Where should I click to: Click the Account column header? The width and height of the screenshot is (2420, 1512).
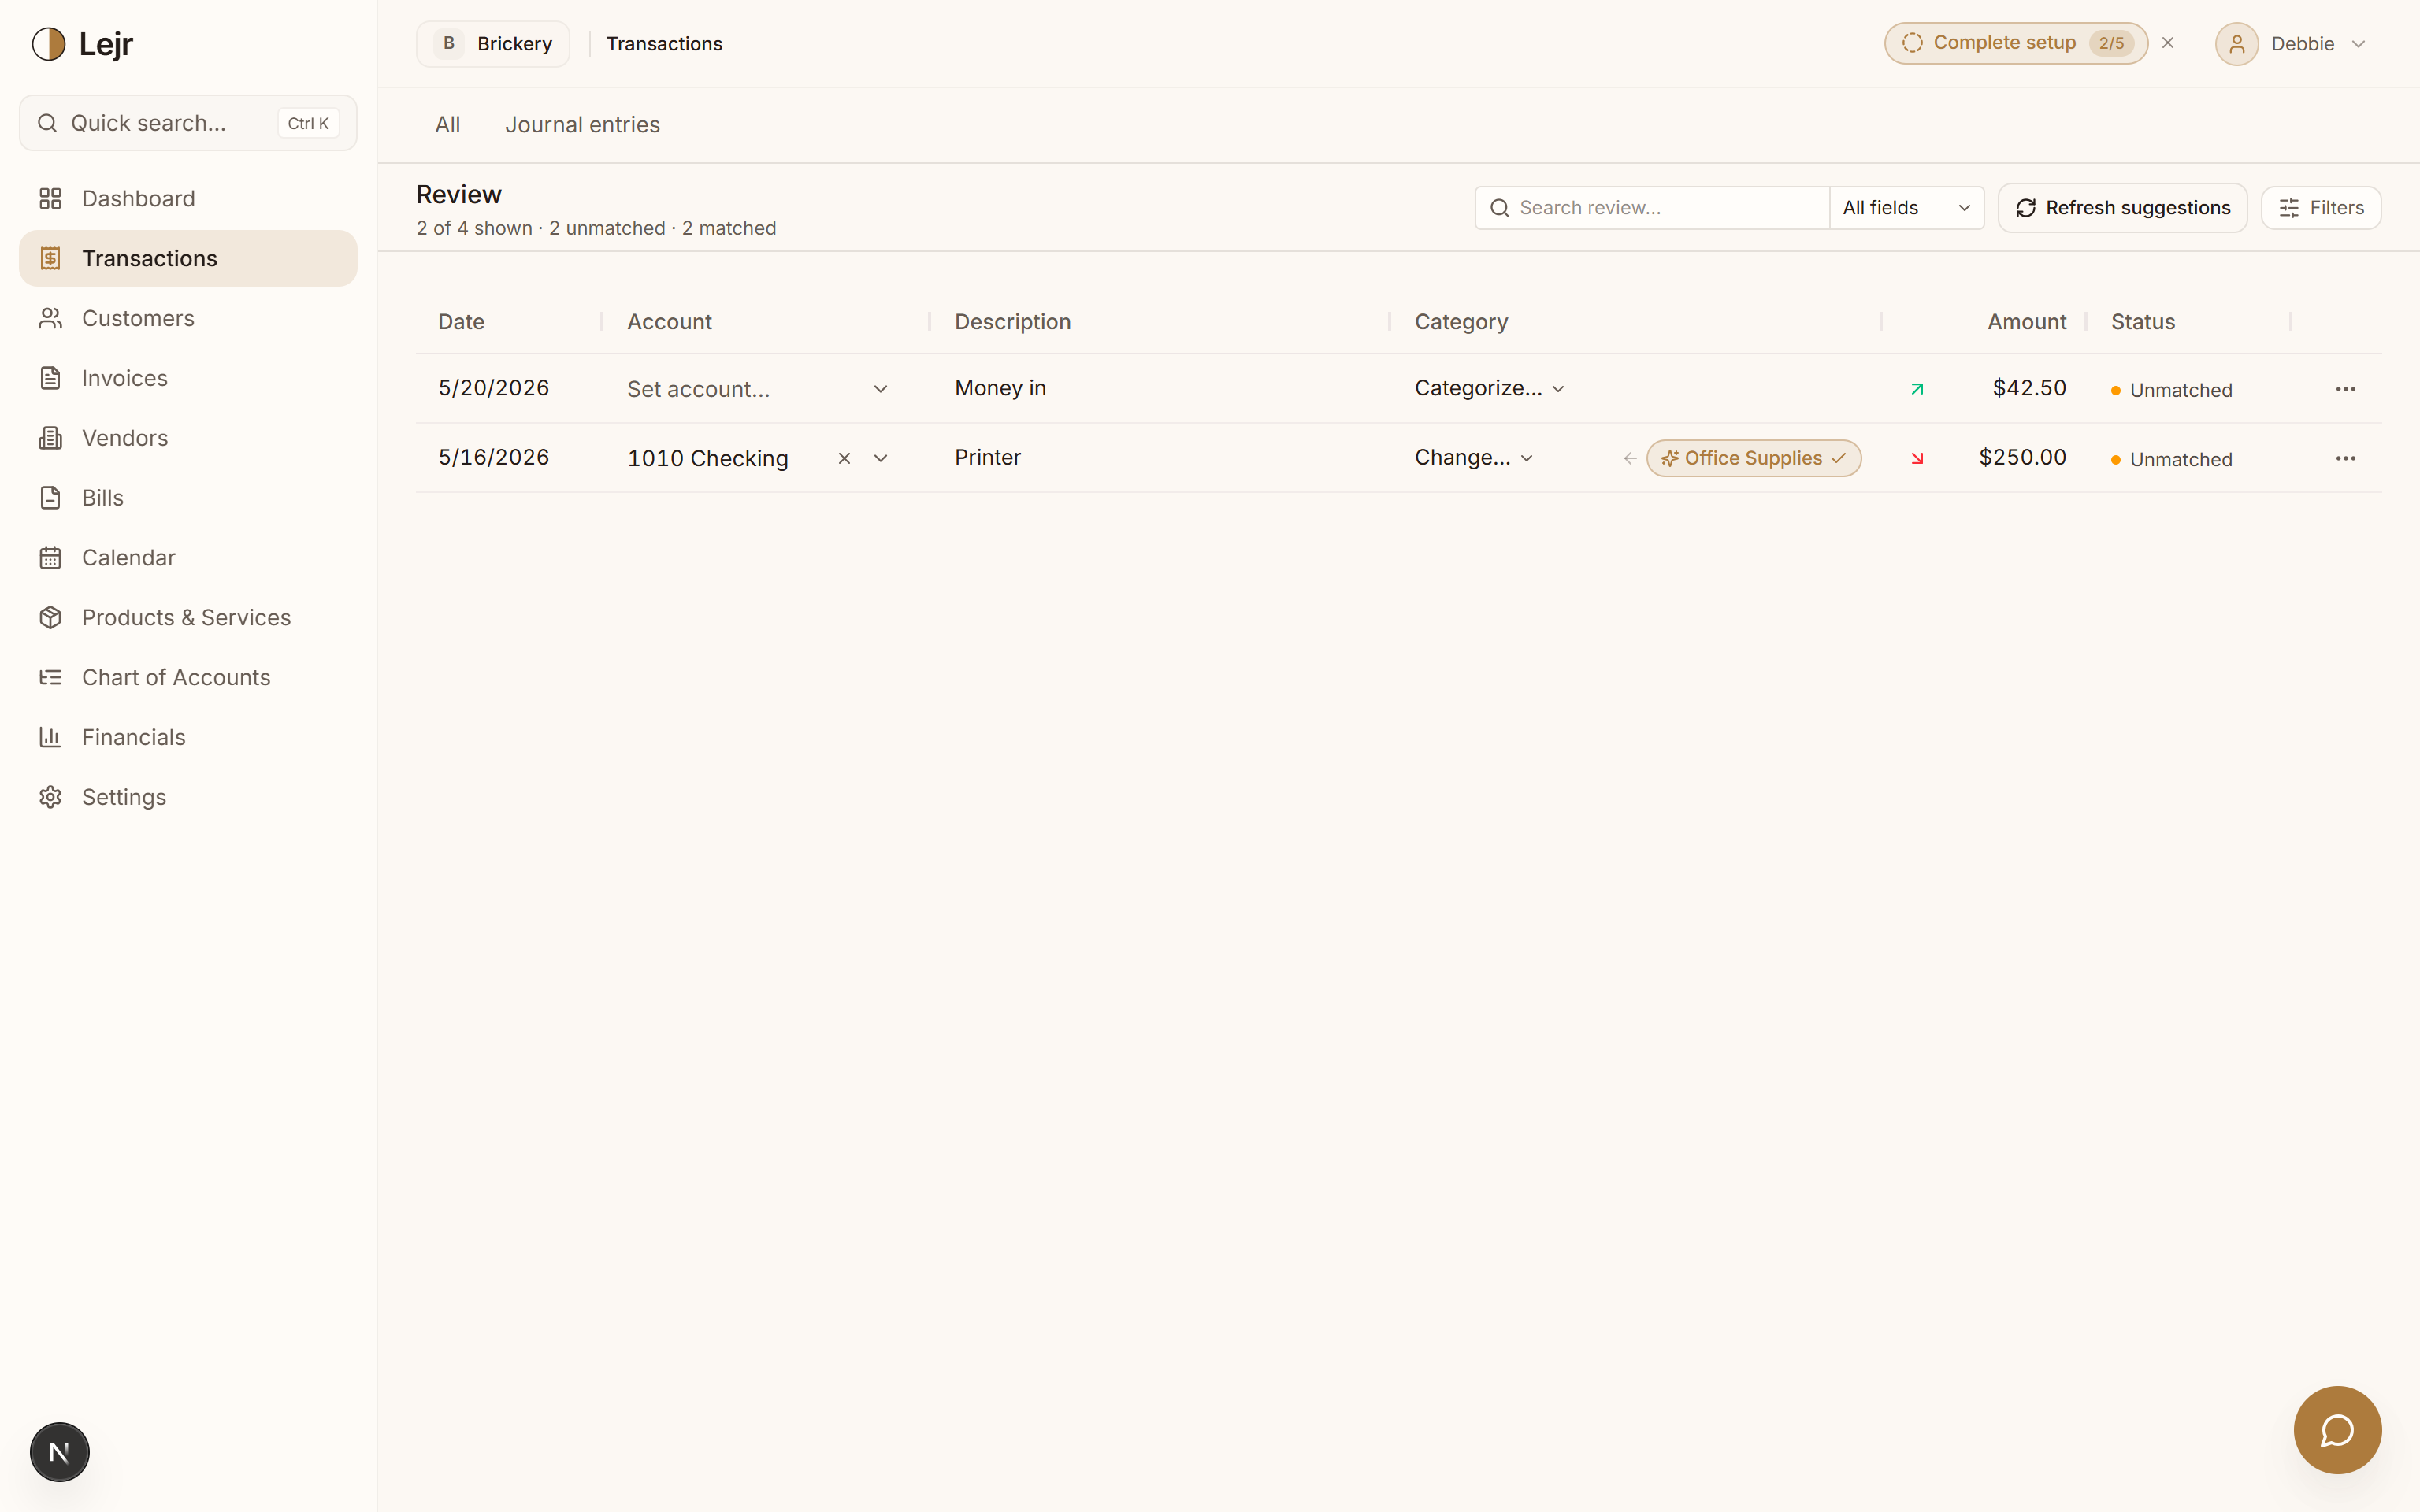click(x=669, y=322)
